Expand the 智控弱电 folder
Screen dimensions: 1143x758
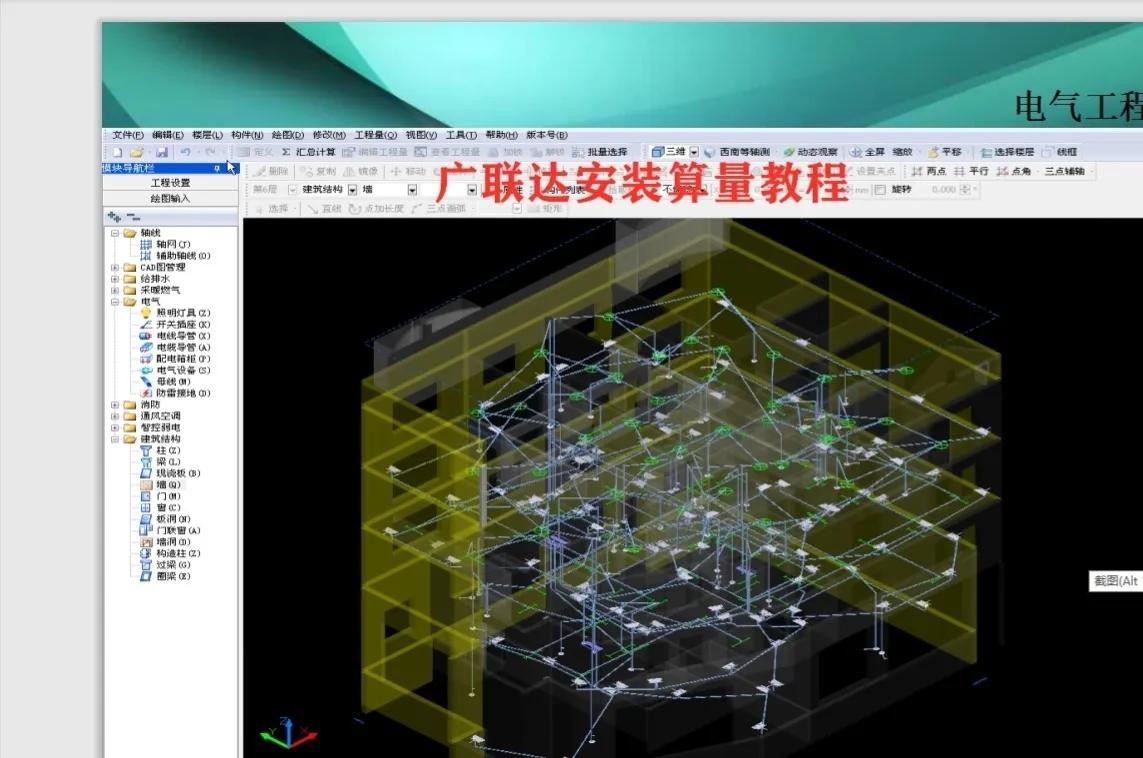tap(114, 427)
